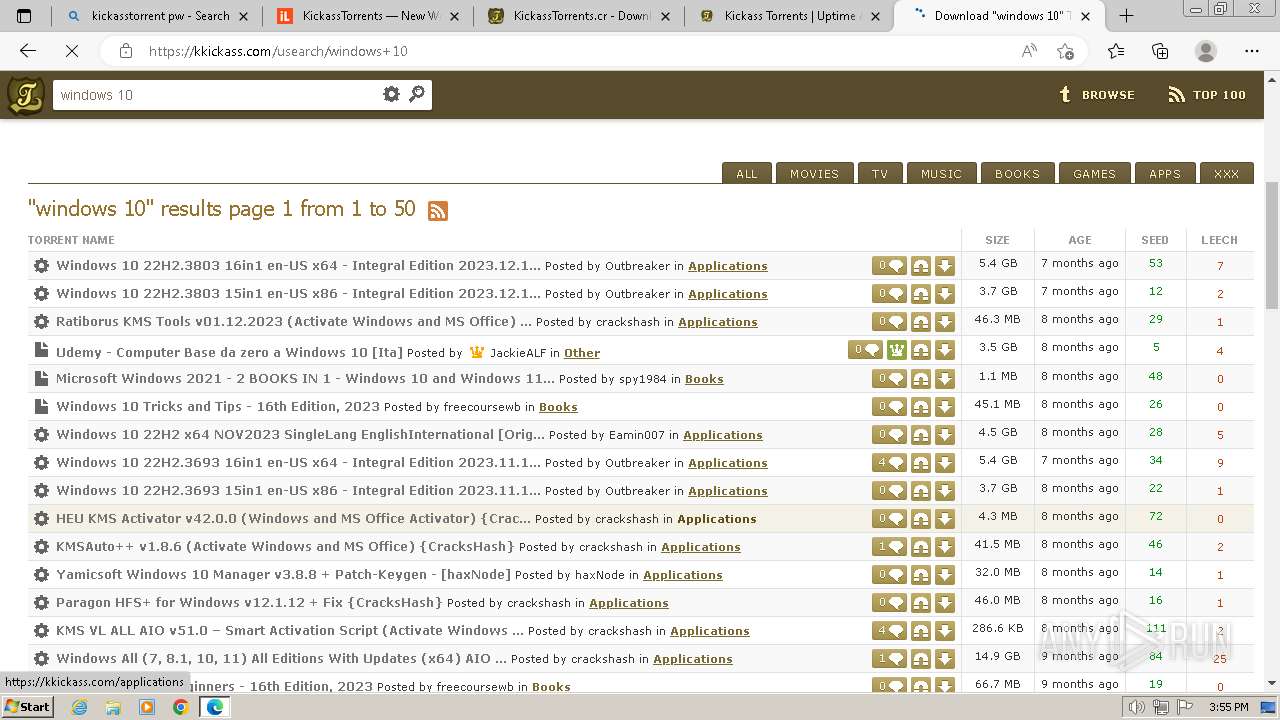This screenshot has height=720, width=1280.
Task: Open Edge settings and more menu
Action: click(1252, 51)
